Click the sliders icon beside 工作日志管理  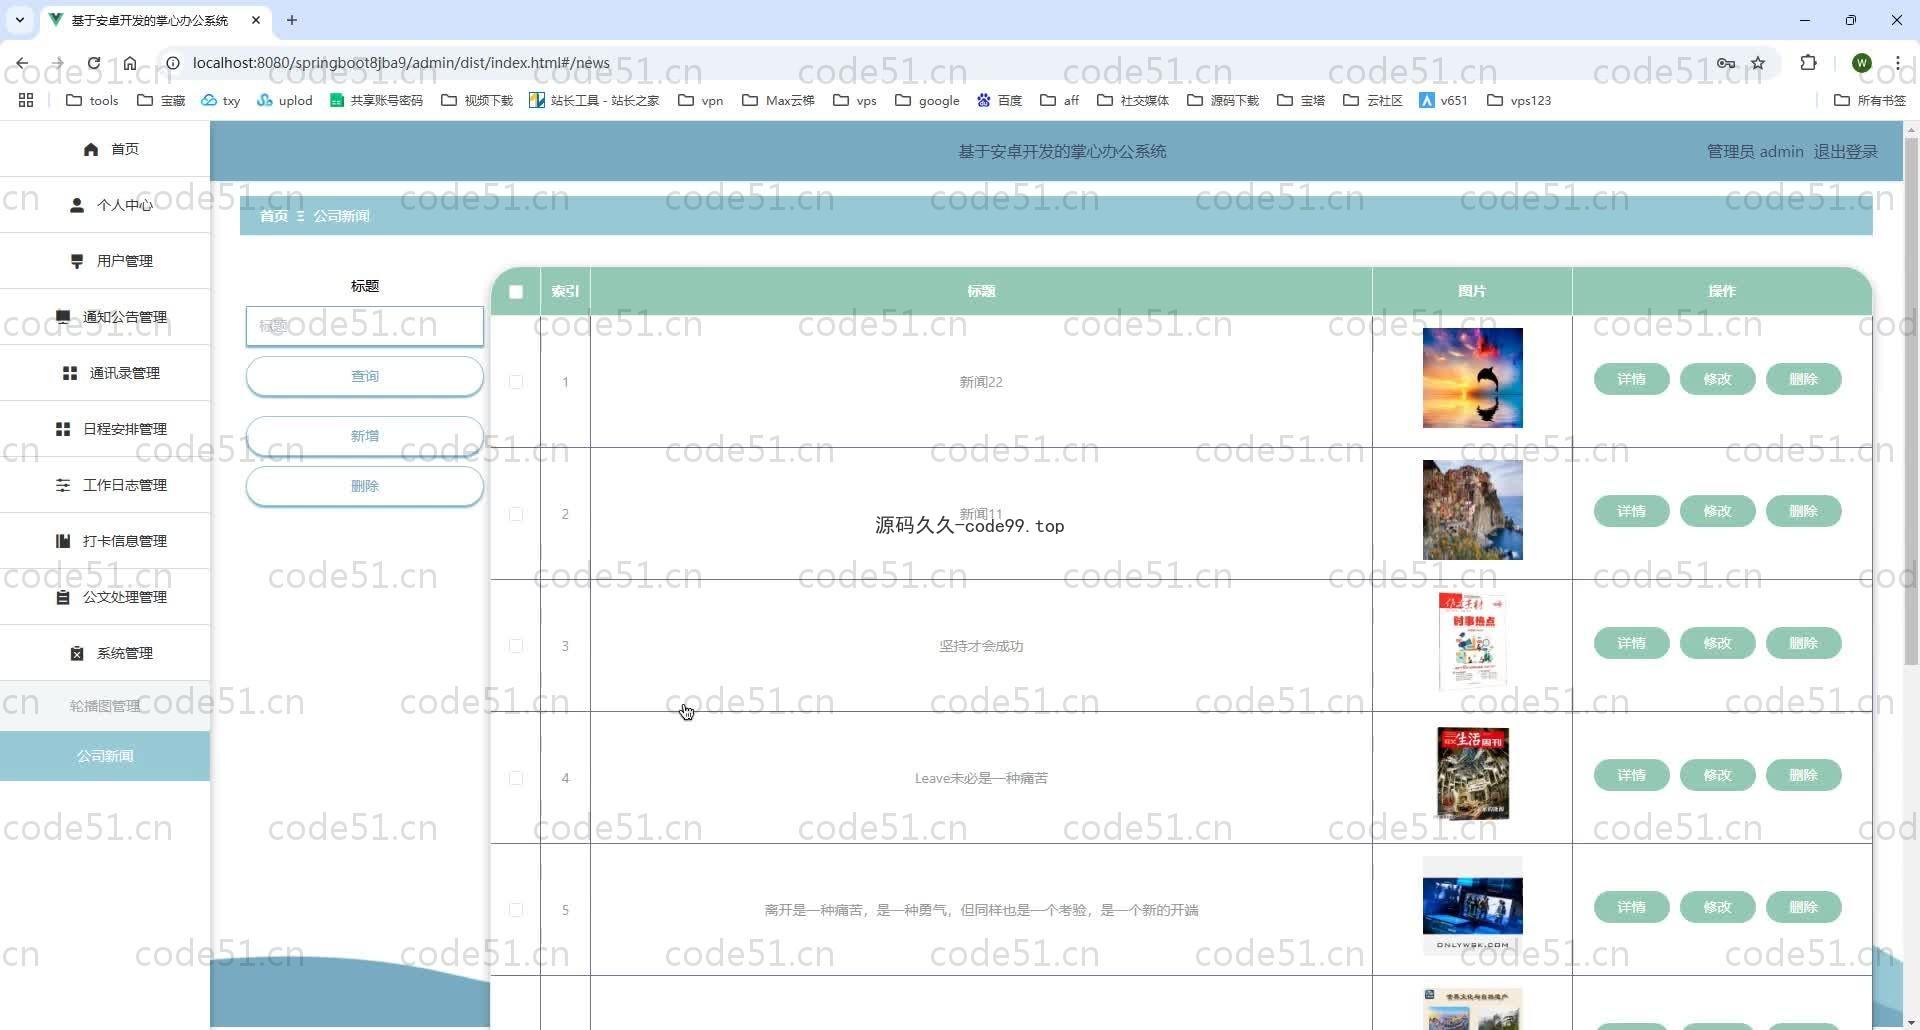click(x=63, y=485)
